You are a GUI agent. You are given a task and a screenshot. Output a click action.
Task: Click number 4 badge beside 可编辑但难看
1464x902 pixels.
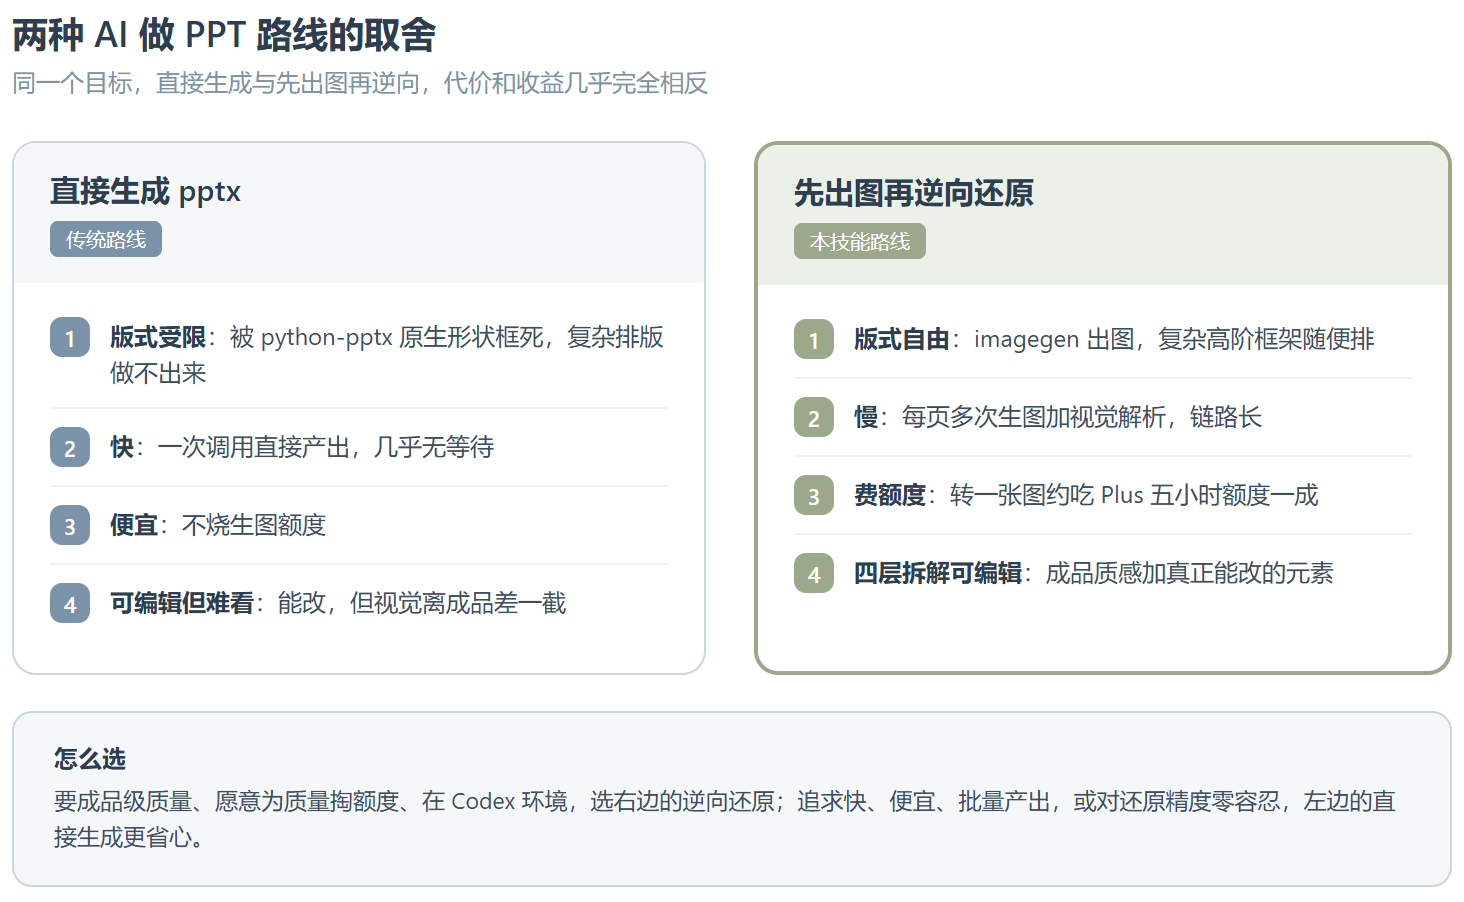(70, 604)
